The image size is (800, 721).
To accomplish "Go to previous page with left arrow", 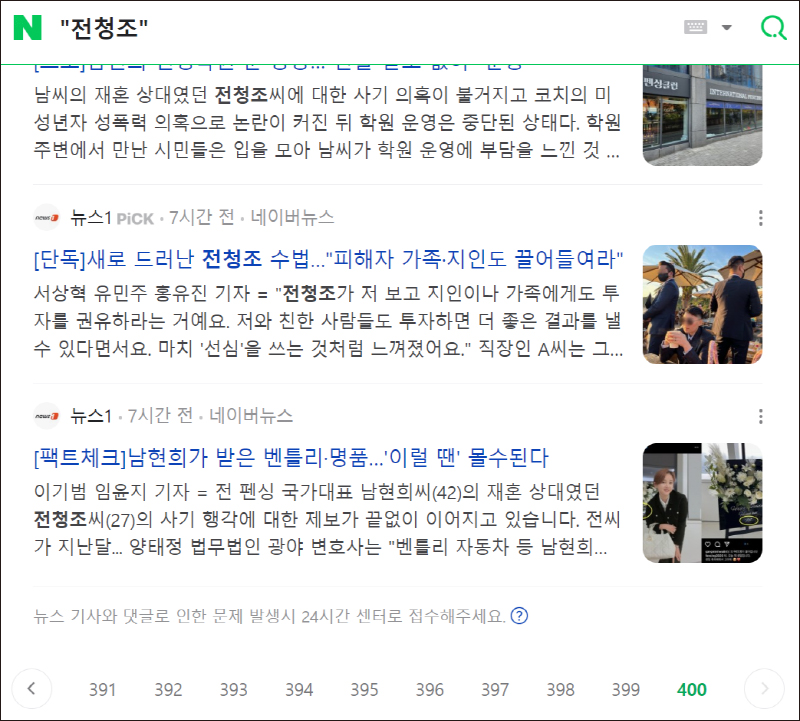I will click(32, 689).
